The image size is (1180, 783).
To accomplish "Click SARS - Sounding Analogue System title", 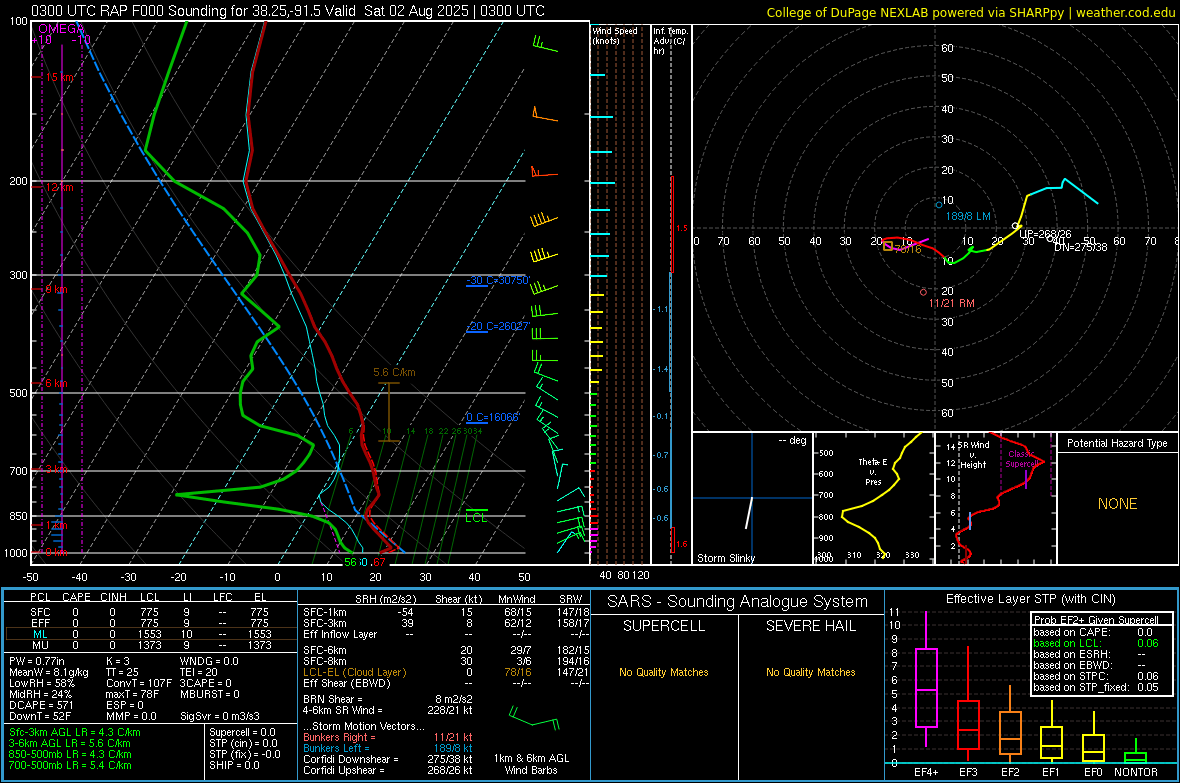I will [738, 602].
